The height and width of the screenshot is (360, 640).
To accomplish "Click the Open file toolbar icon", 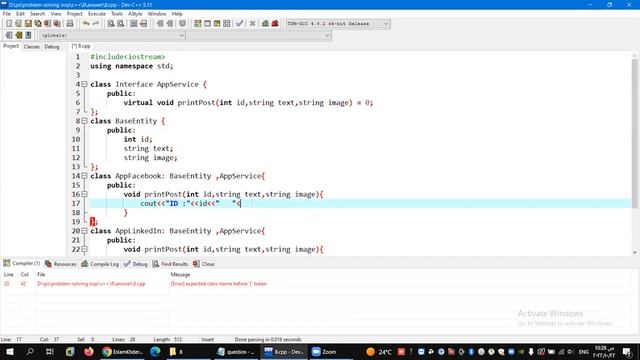I will click(18, 24).
